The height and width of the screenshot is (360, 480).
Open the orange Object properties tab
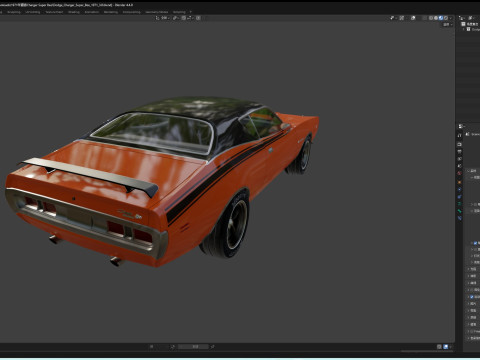click(459, 182)
